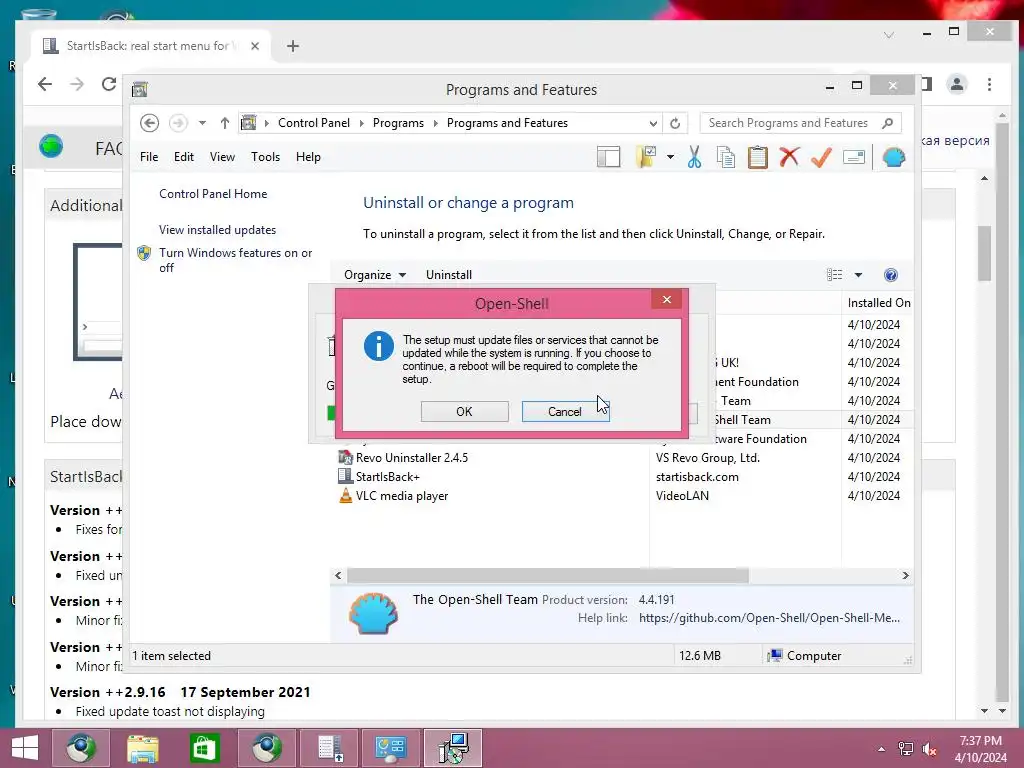Click the browser Back arrow

[x=44, y=84]
